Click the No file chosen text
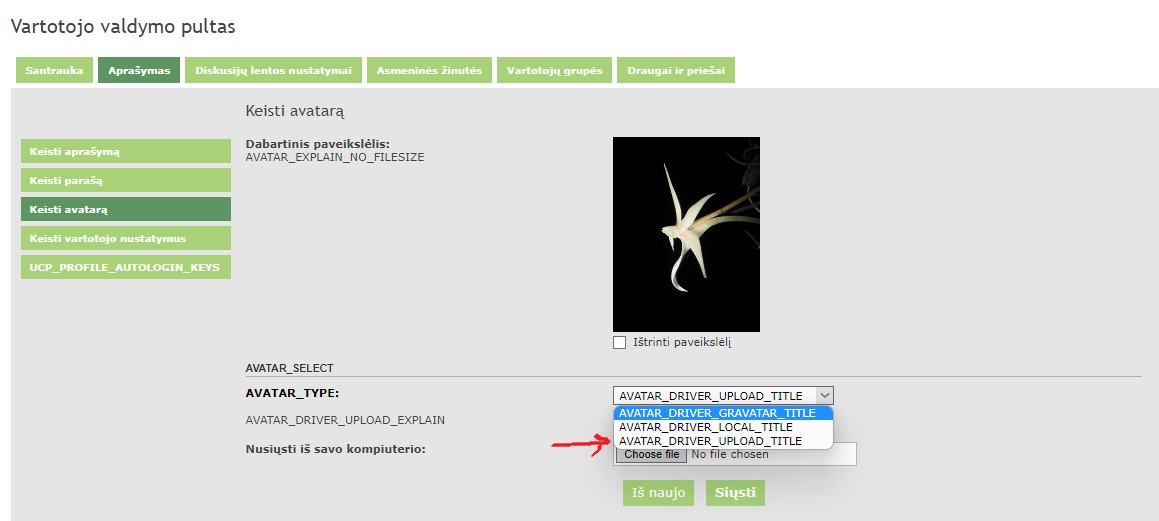Viewport: 1159px width, 521px height. tap(730, 454)
